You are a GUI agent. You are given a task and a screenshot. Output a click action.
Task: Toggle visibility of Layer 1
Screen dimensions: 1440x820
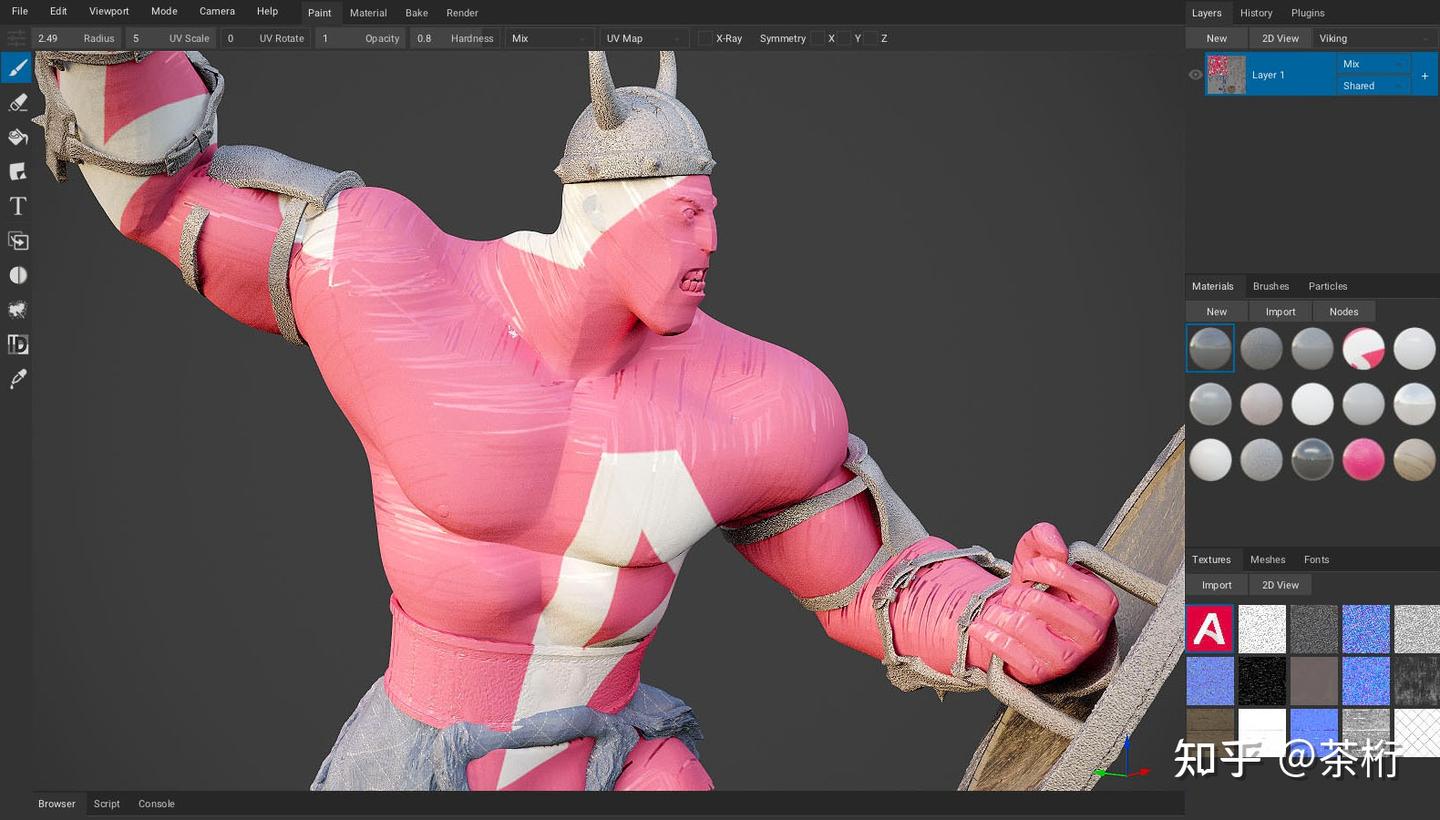(x=1196, y=74)
